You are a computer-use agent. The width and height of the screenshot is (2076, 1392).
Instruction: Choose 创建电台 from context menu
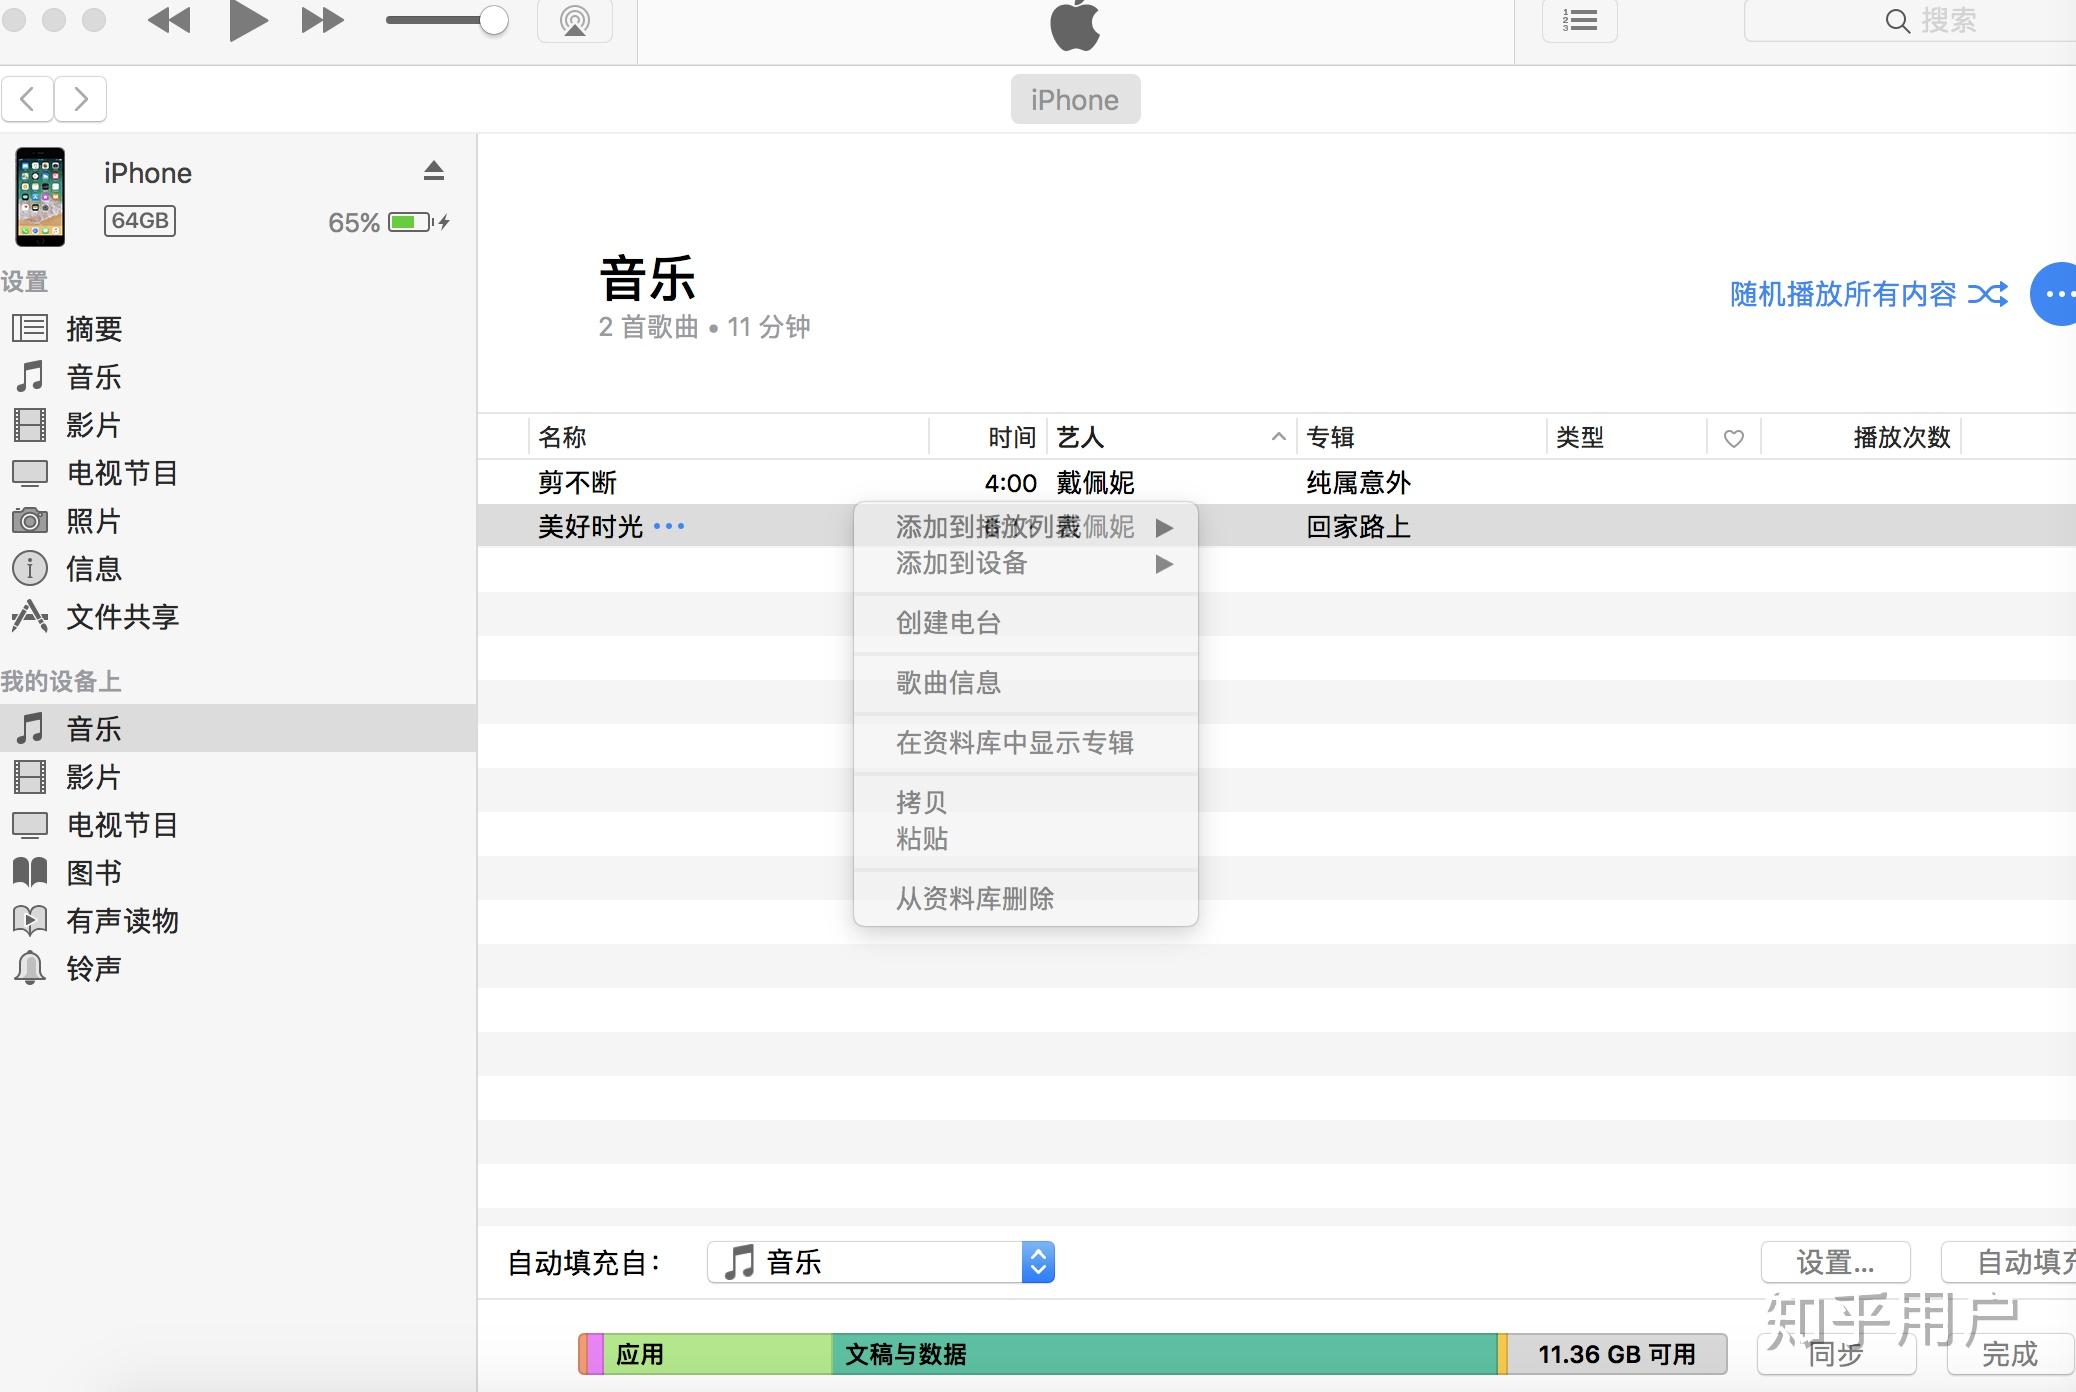(1026, 623)
